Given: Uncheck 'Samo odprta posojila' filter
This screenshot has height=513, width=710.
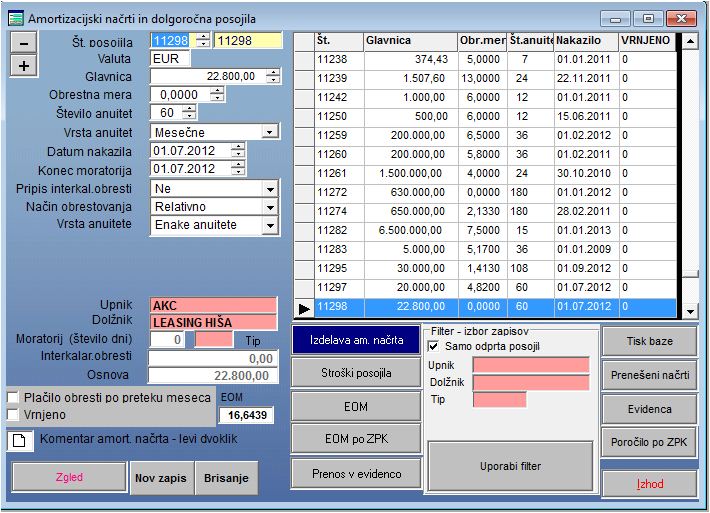Looking at the screenshot, I should click(434, 346).
